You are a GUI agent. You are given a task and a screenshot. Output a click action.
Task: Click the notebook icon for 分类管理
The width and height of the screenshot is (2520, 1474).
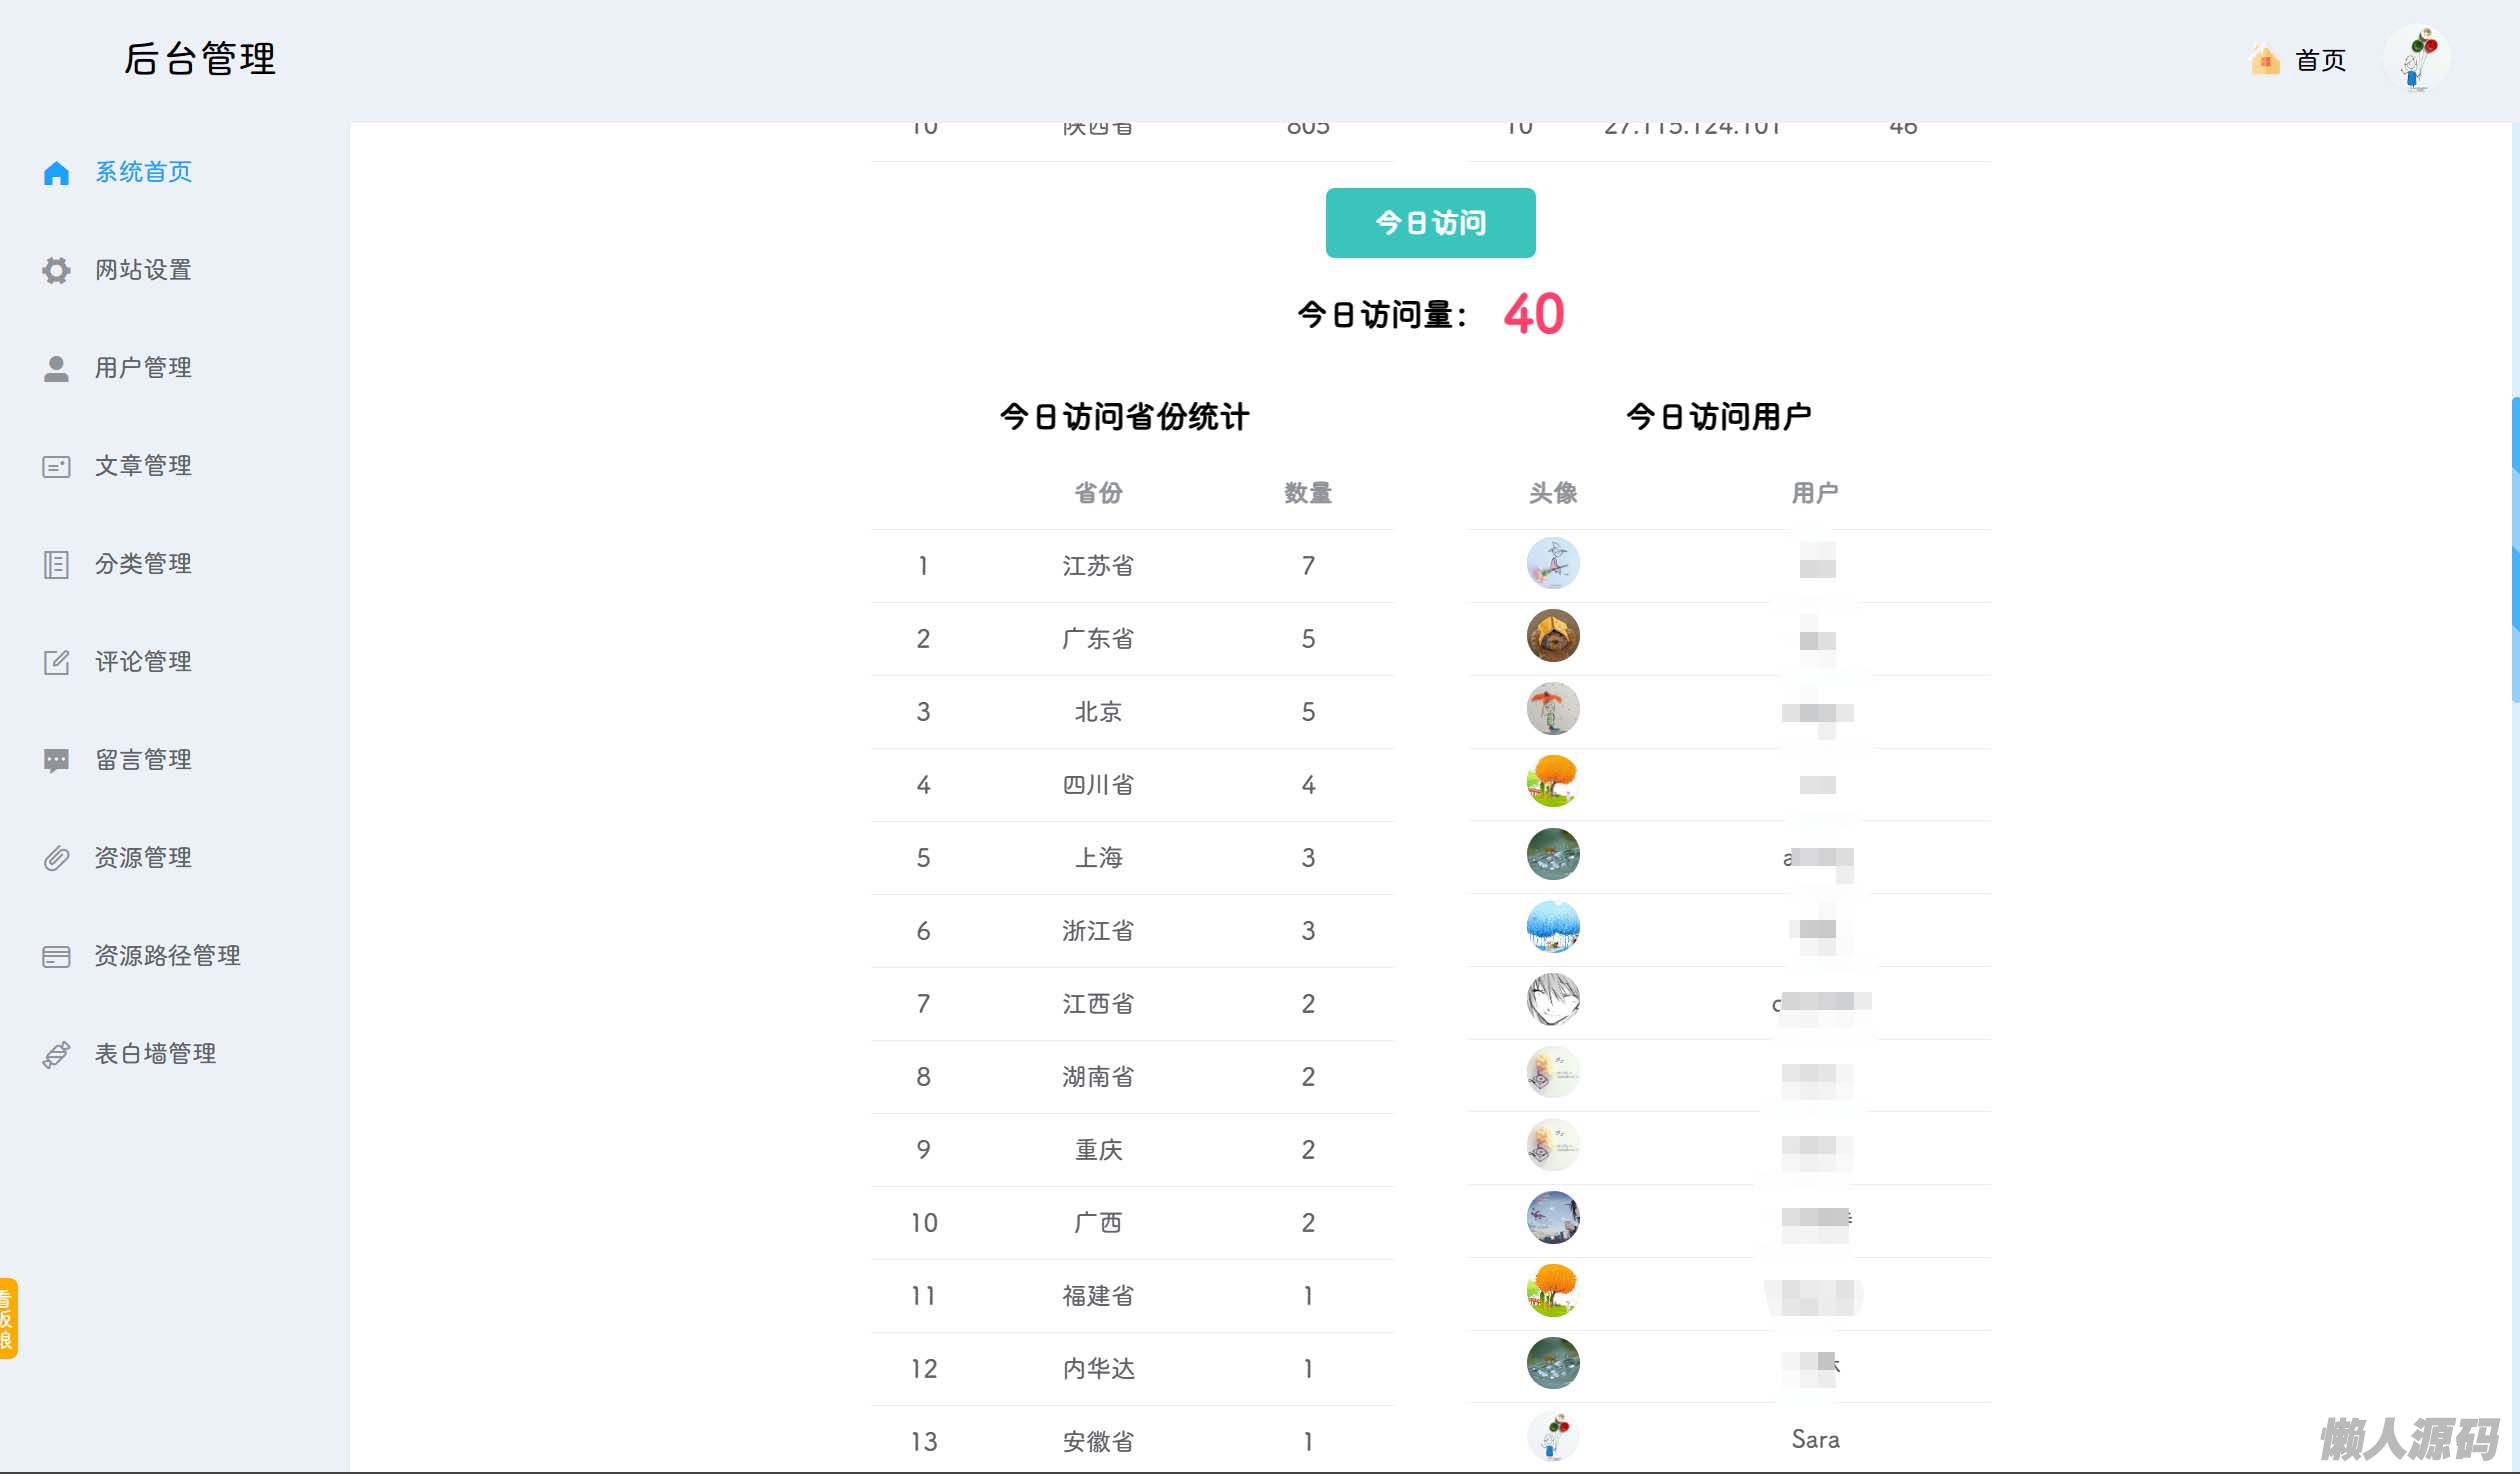click(x=56, y=564)
